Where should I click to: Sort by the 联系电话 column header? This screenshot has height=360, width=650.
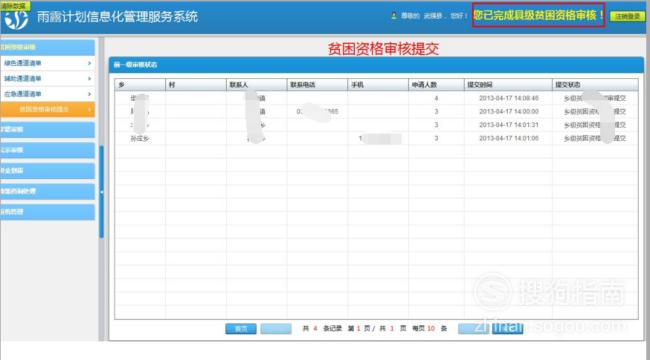pos(317,85)
